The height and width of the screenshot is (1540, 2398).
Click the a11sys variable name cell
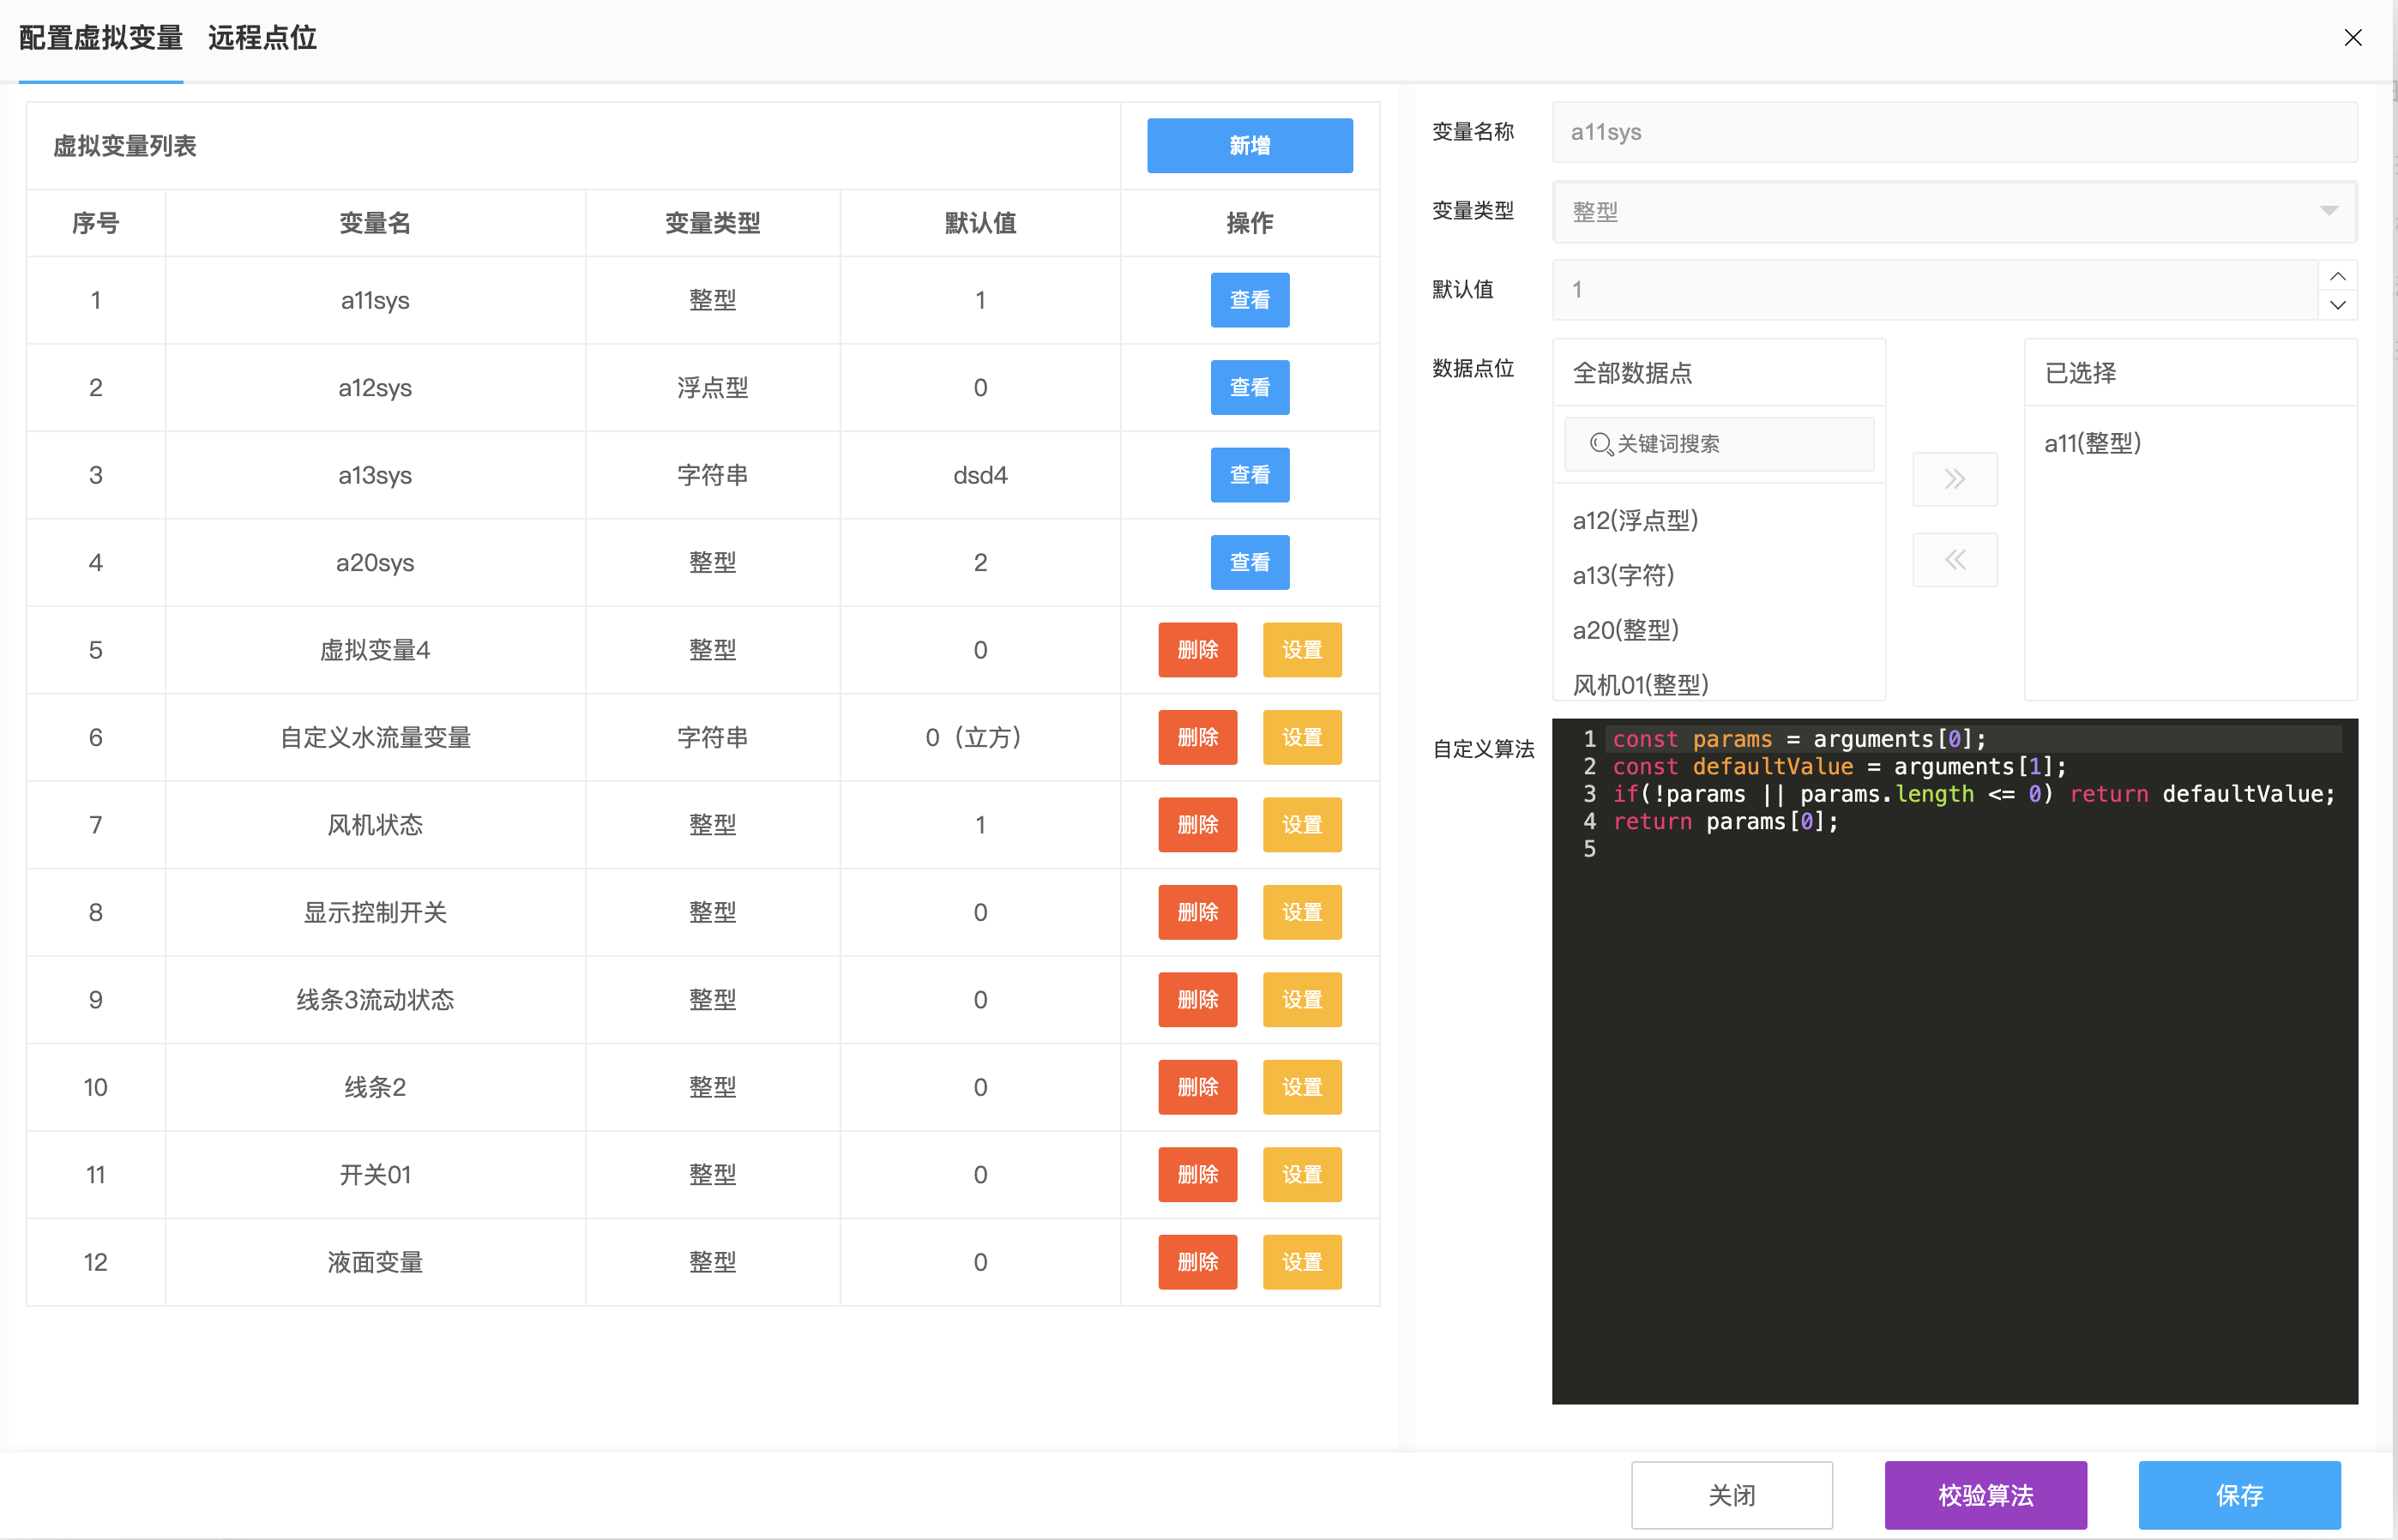coord(375,300)
